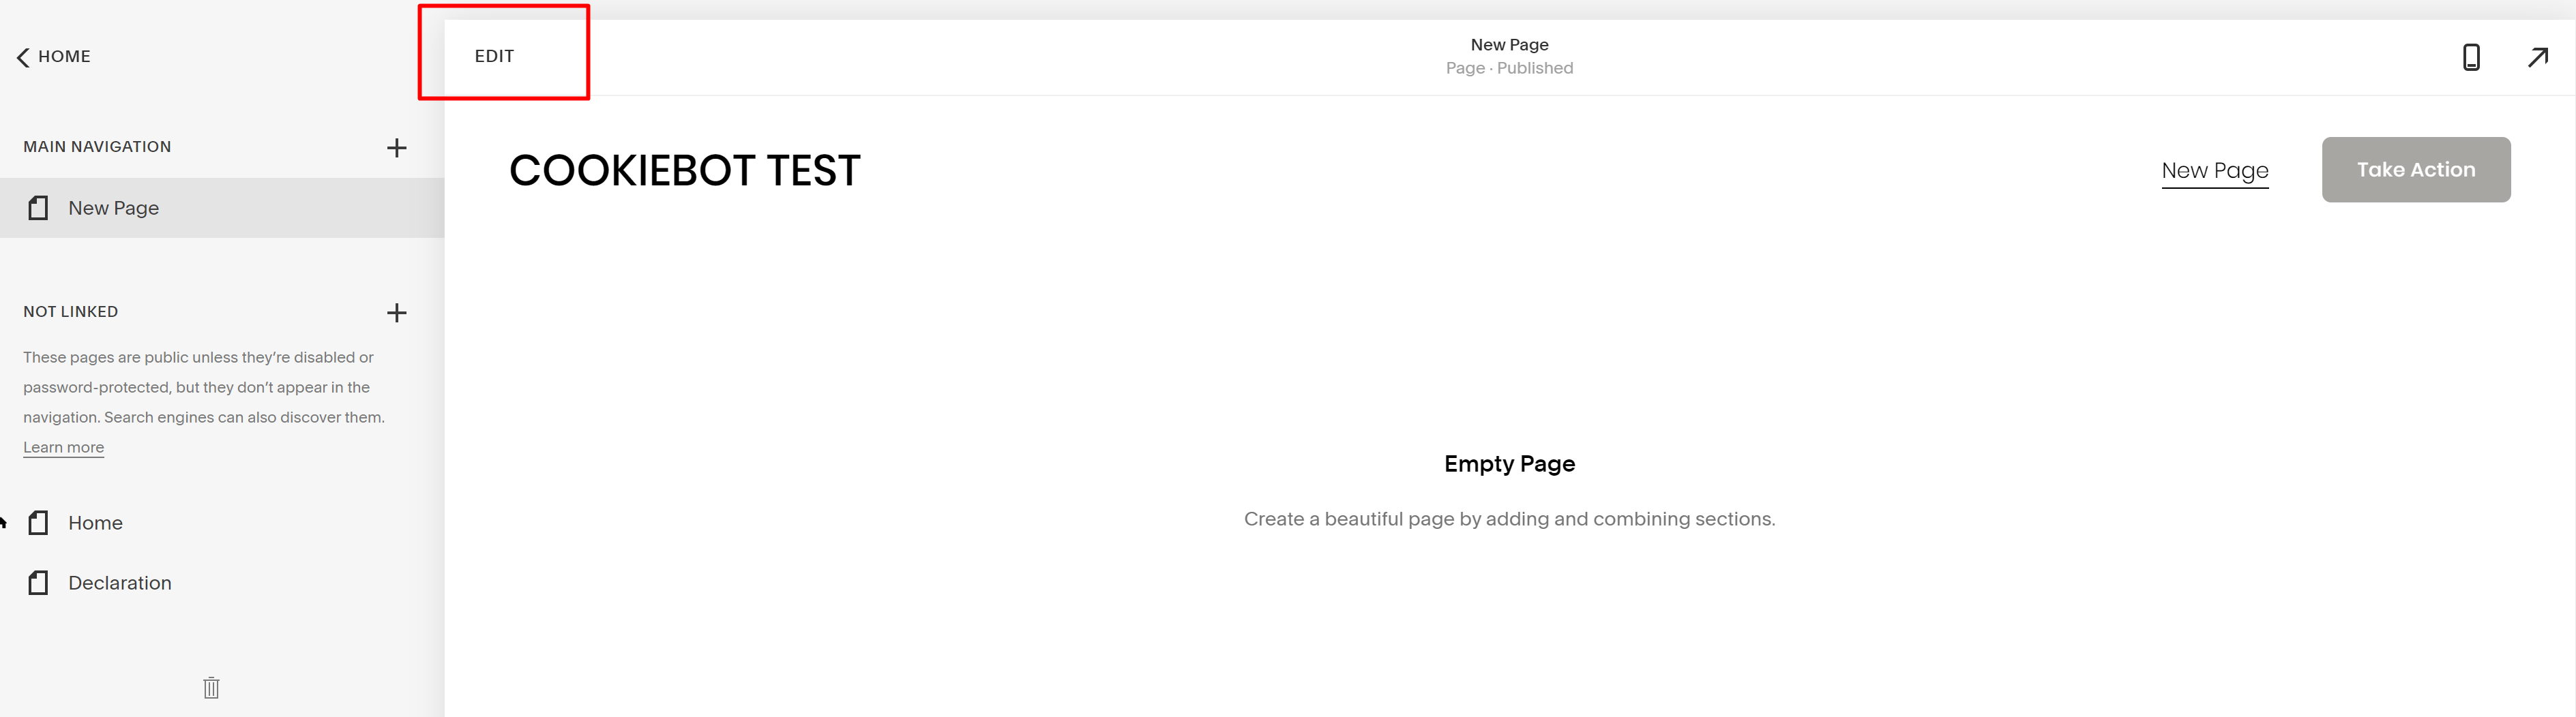Follow the Learn more link

pos(64,447)
